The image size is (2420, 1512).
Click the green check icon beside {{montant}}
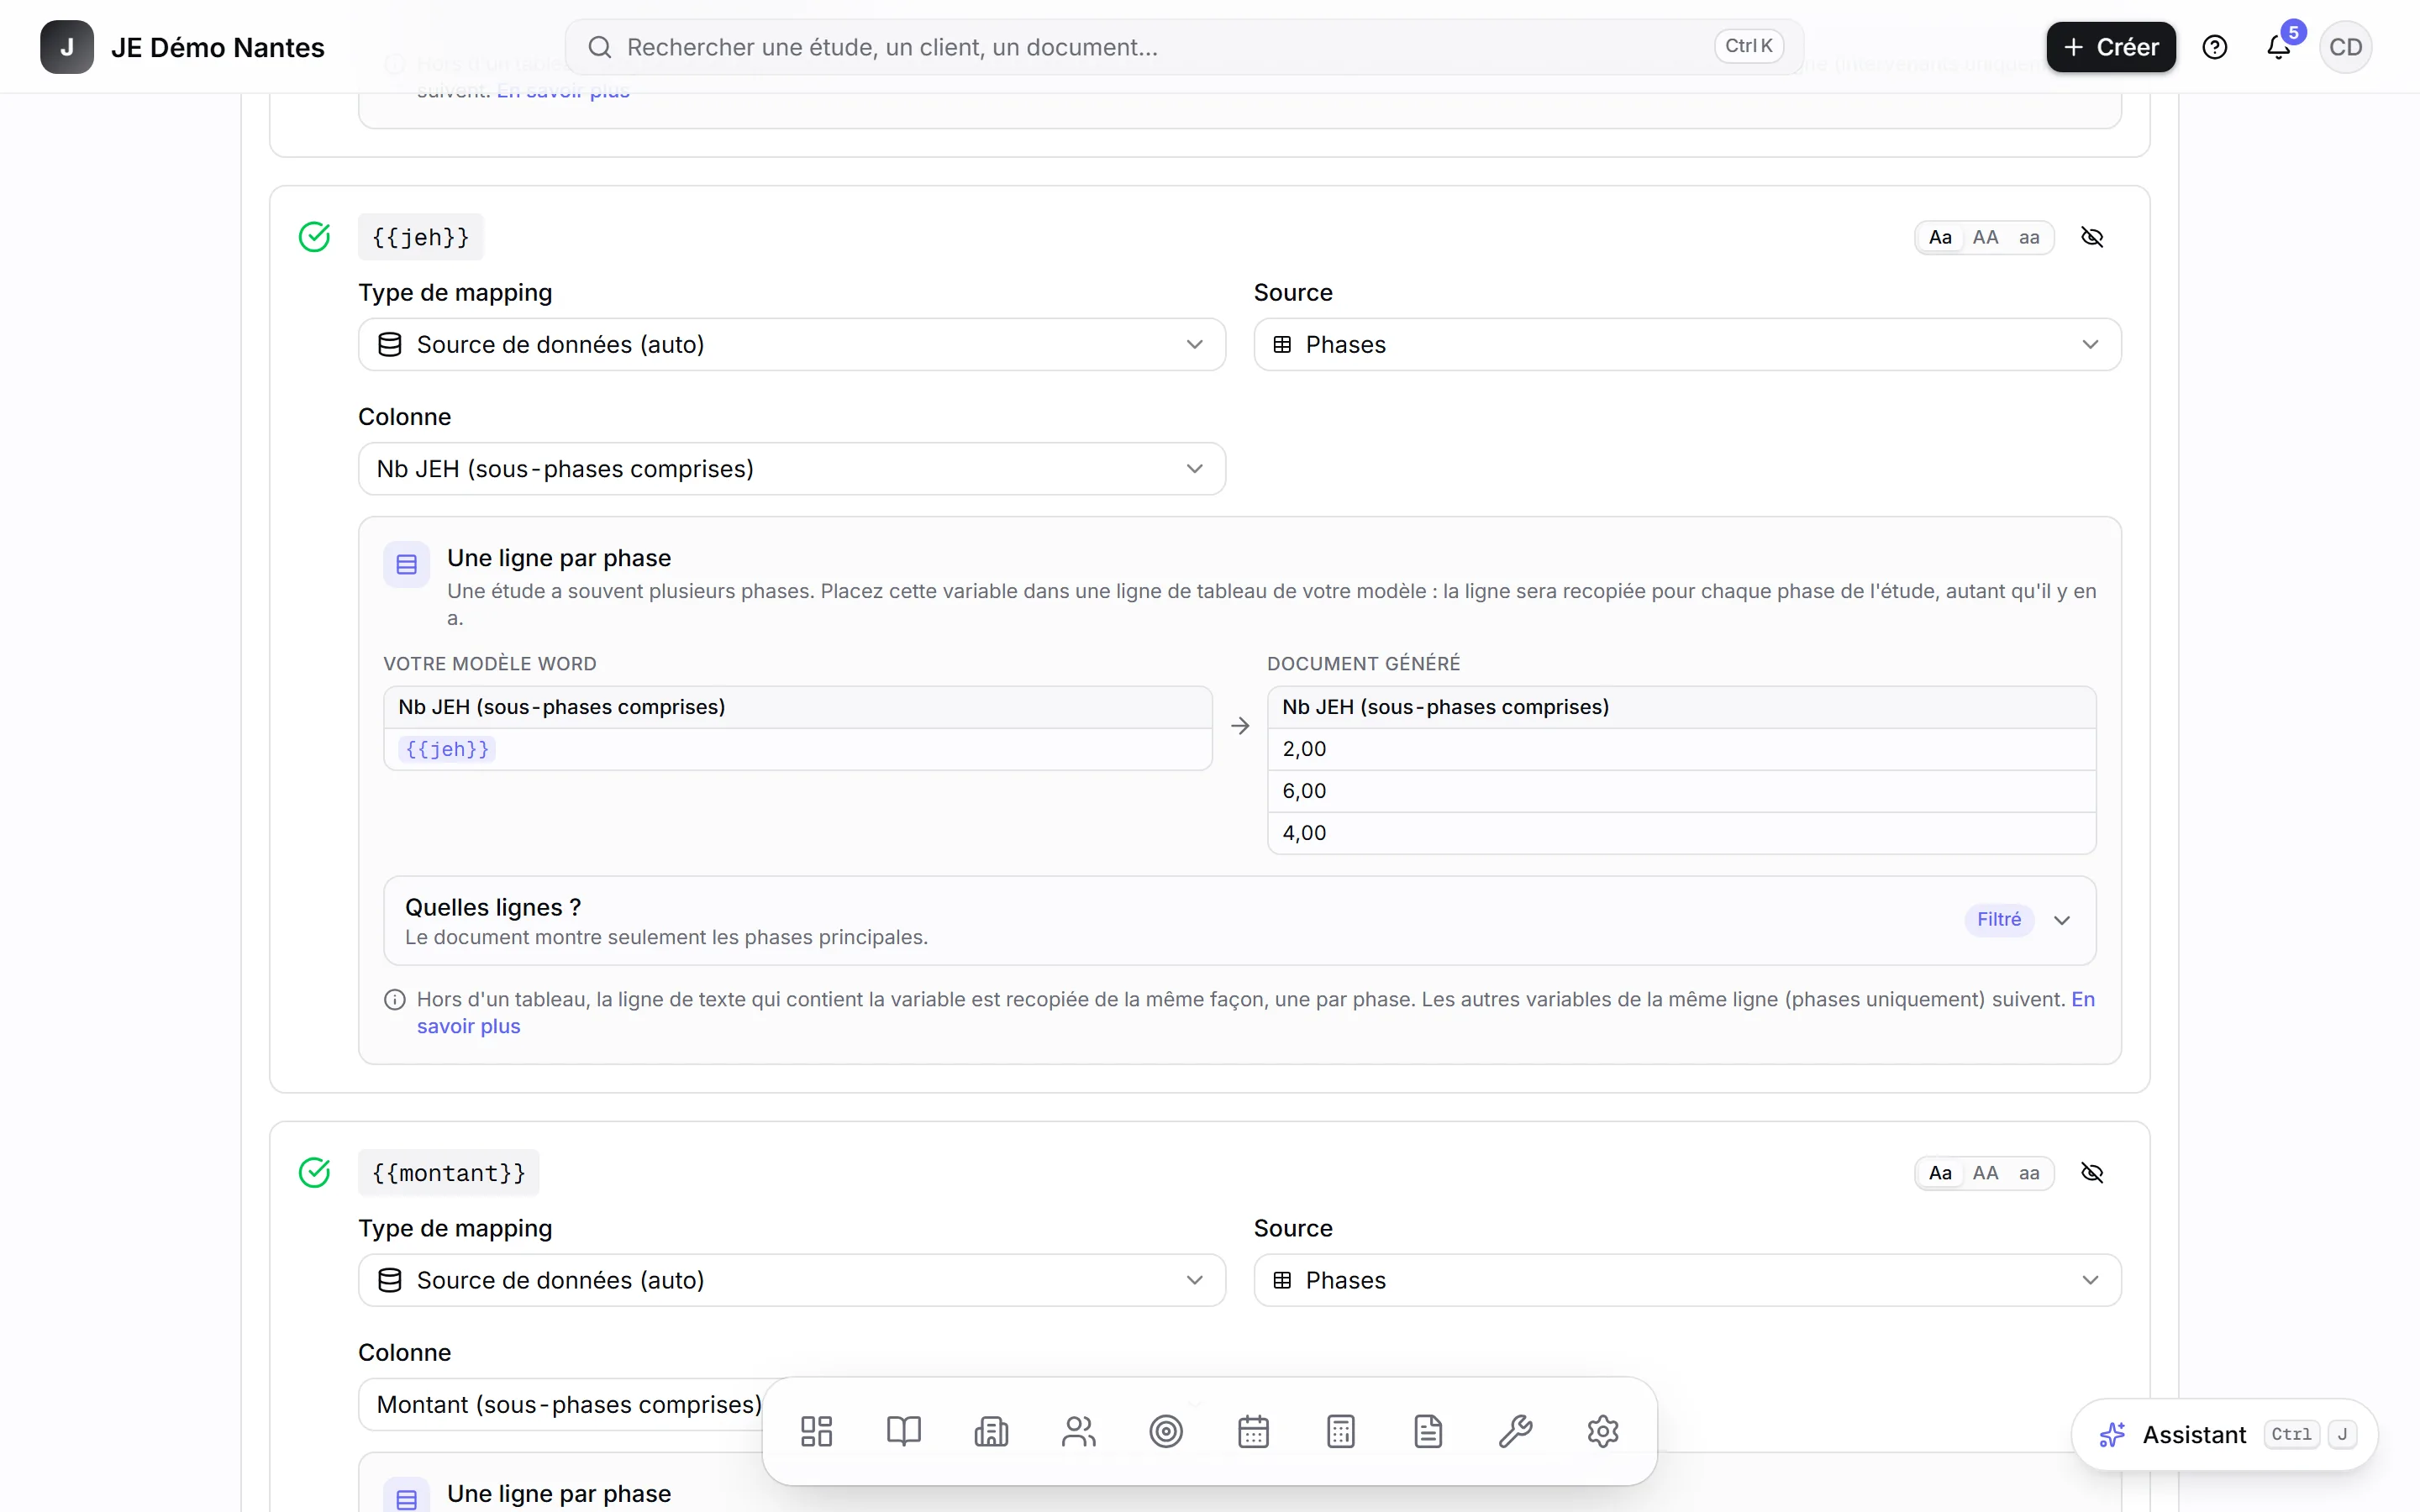[x=314, y=1173]
